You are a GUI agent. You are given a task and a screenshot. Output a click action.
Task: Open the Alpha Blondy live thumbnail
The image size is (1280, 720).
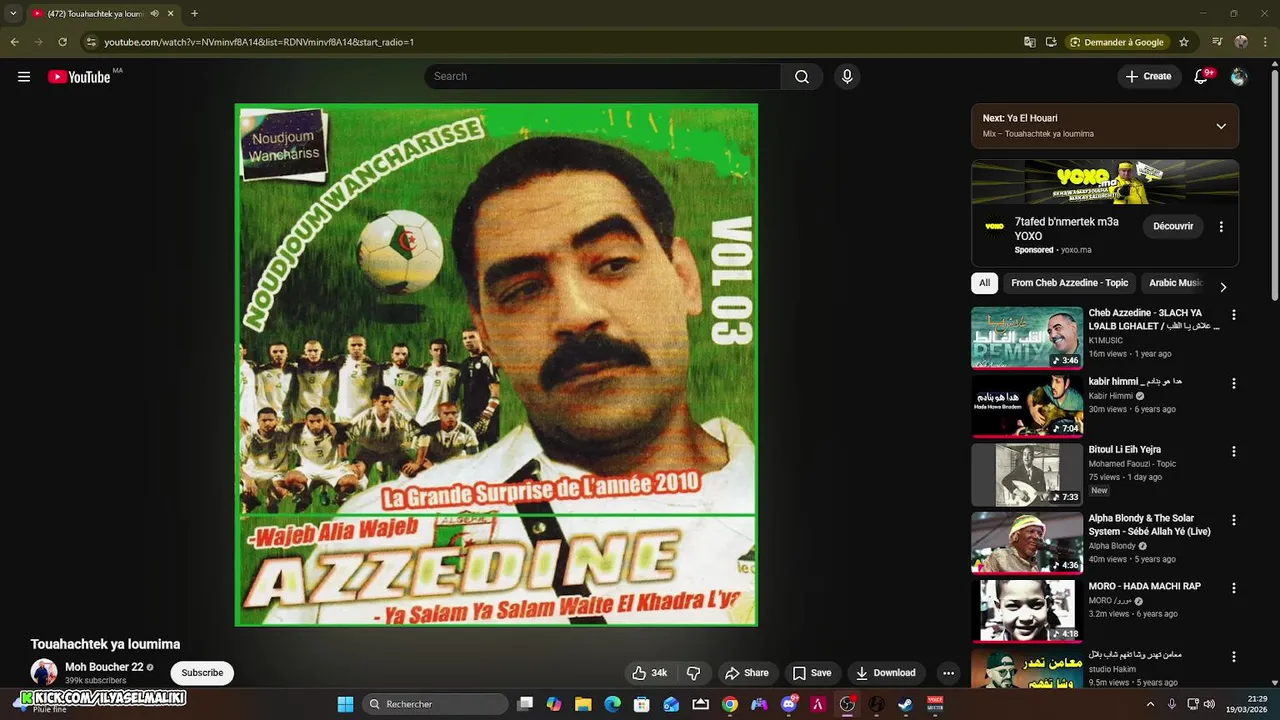click(x=1027, y=543)
